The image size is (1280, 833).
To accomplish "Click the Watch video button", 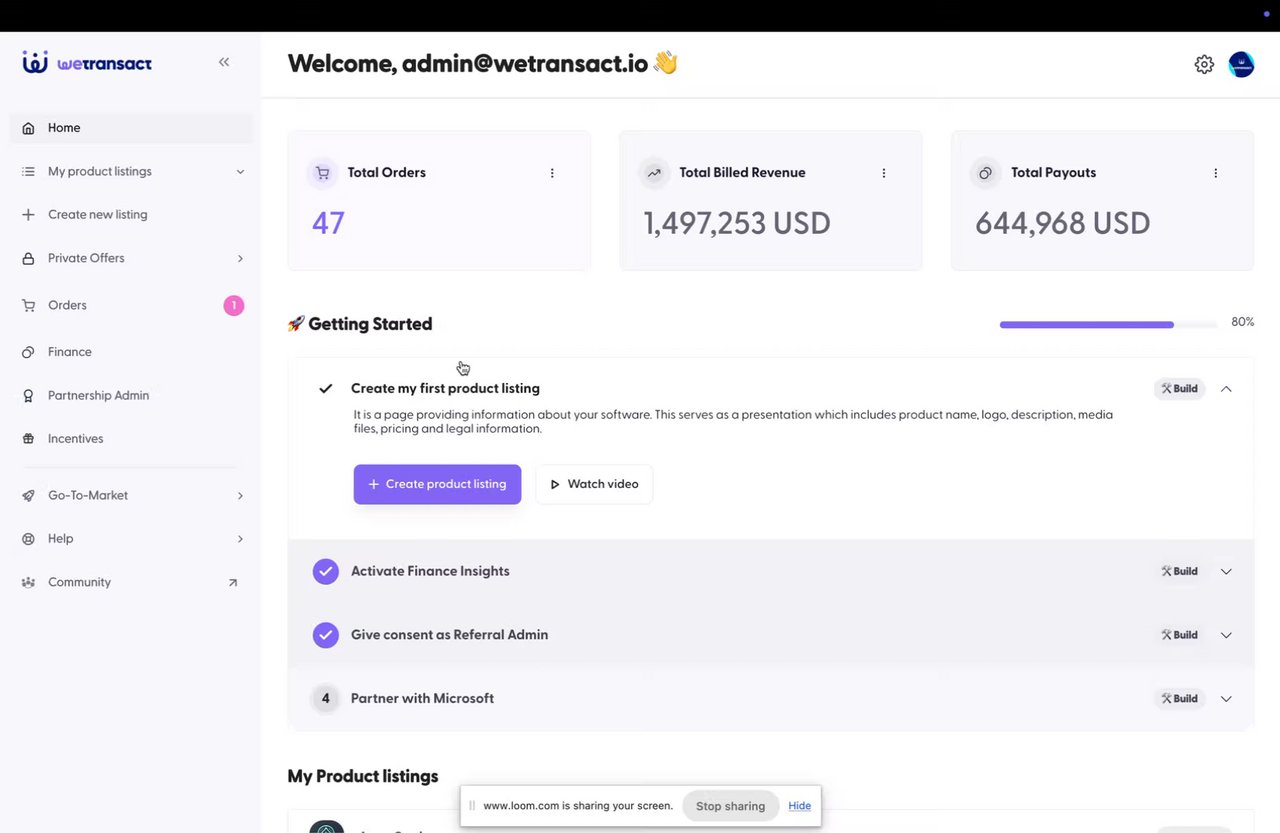I will (594, 484).
